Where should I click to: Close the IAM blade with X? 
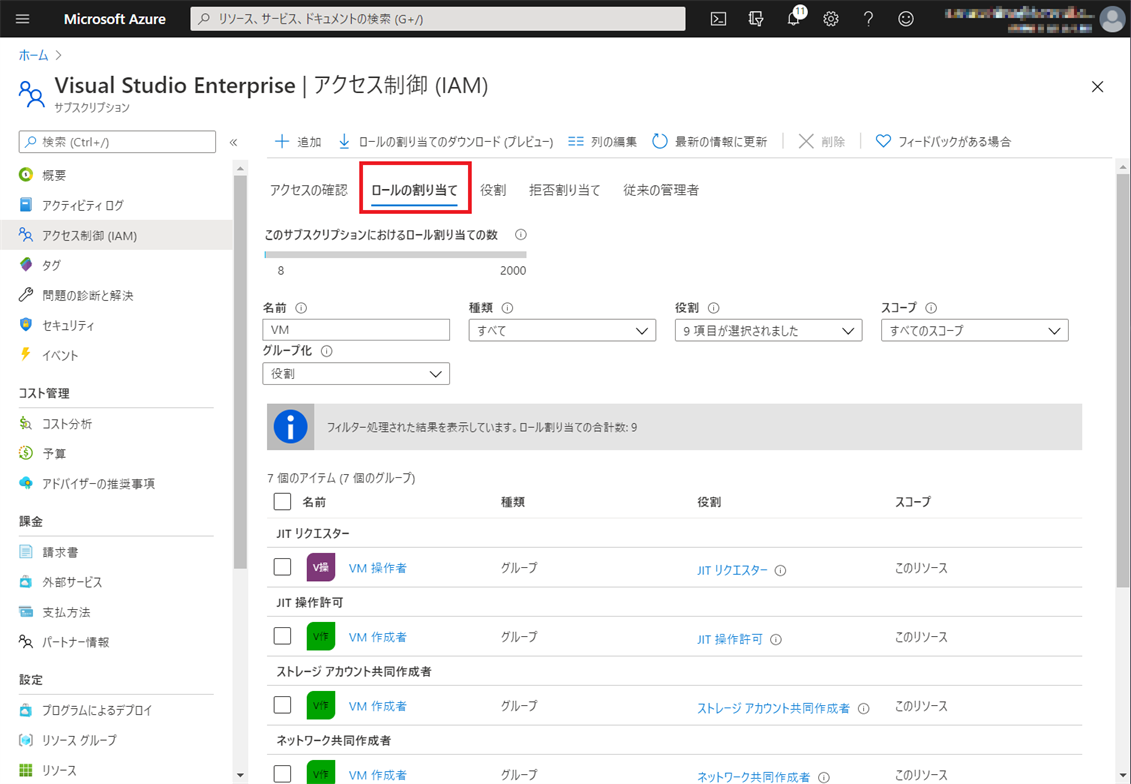[x=1098, y=87]
